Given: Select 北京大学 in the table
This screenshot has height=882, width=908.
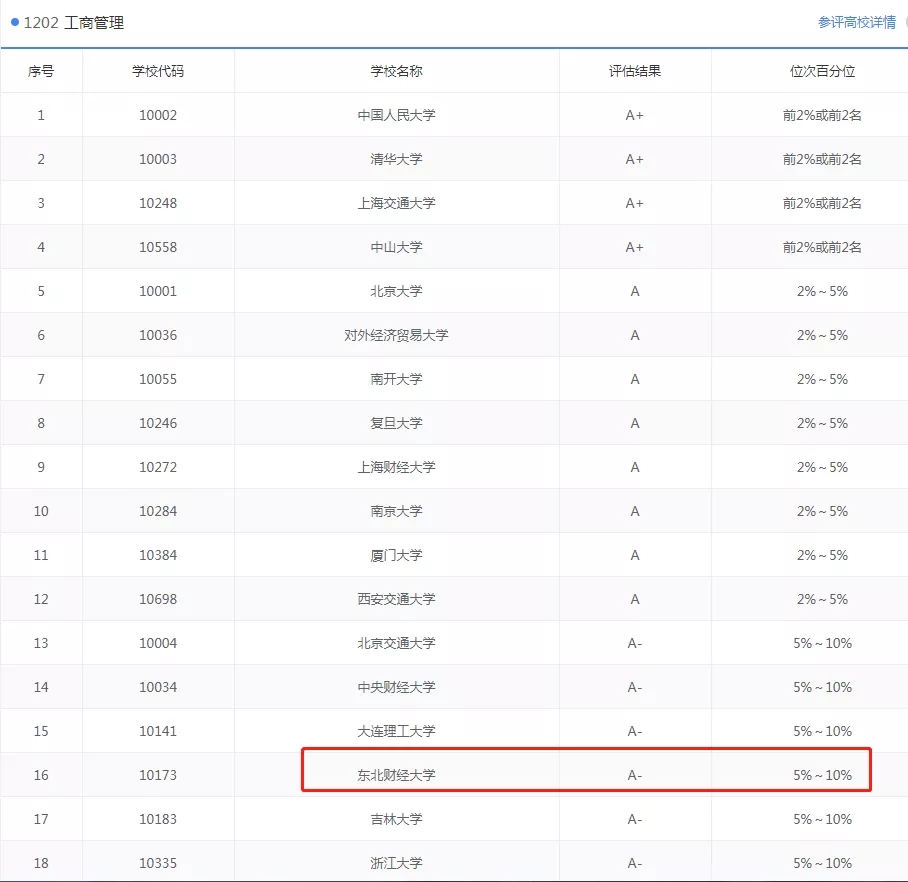Looking at the screenshot, I should pyautogui.click(x=396, y=290).
